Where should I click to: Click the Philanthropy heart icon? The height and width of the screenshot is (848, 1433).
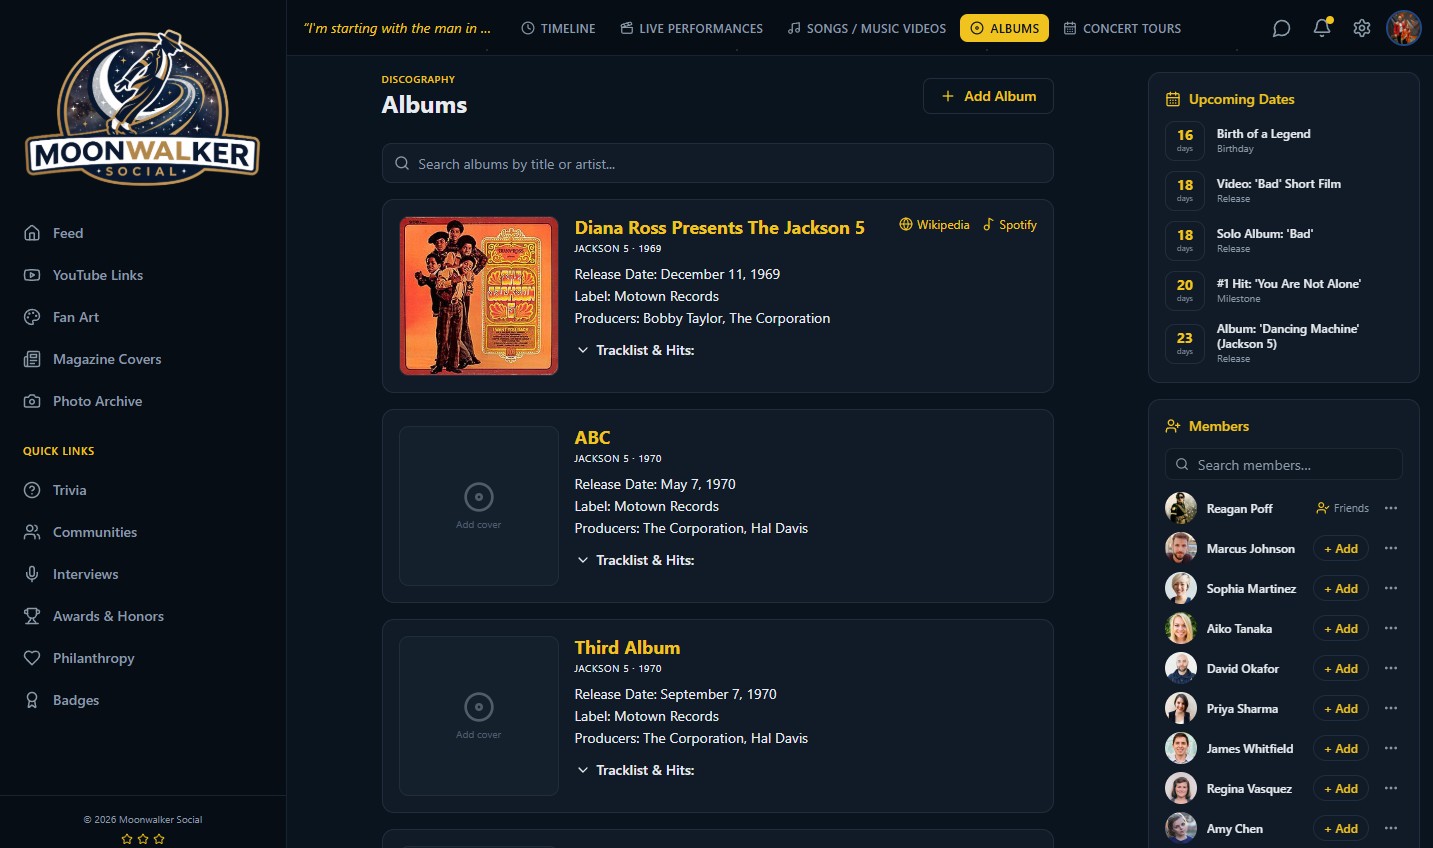pos(32,658)
